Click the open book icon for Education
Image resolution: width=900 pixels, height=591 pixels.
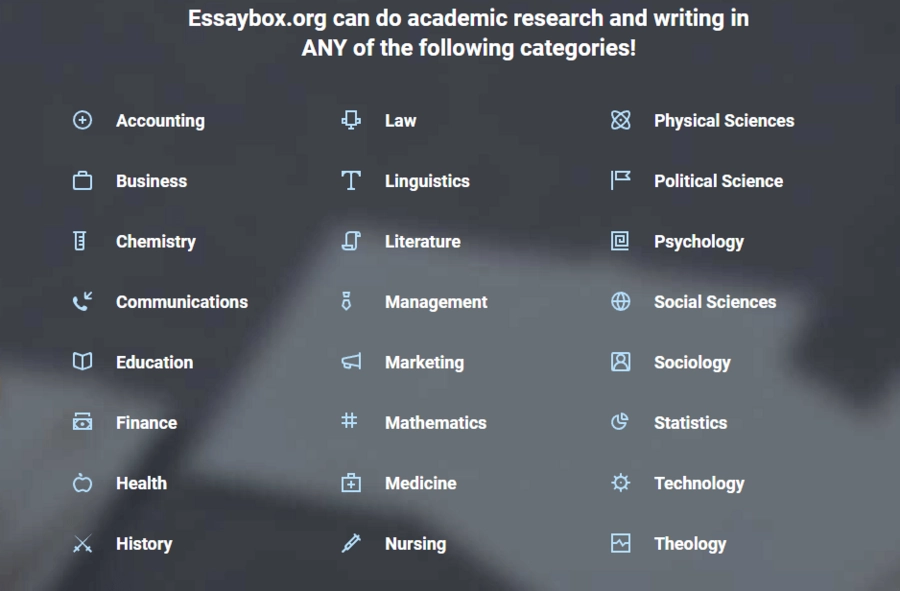[82, 361]
